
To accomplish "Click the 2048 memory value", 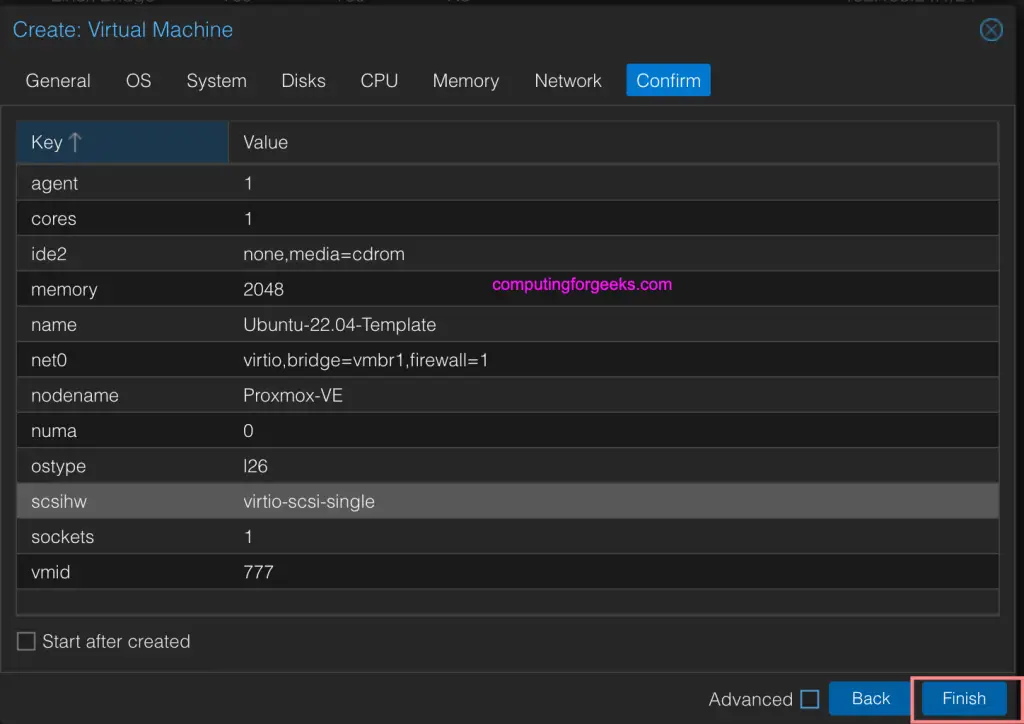I will tap(263, 289).
